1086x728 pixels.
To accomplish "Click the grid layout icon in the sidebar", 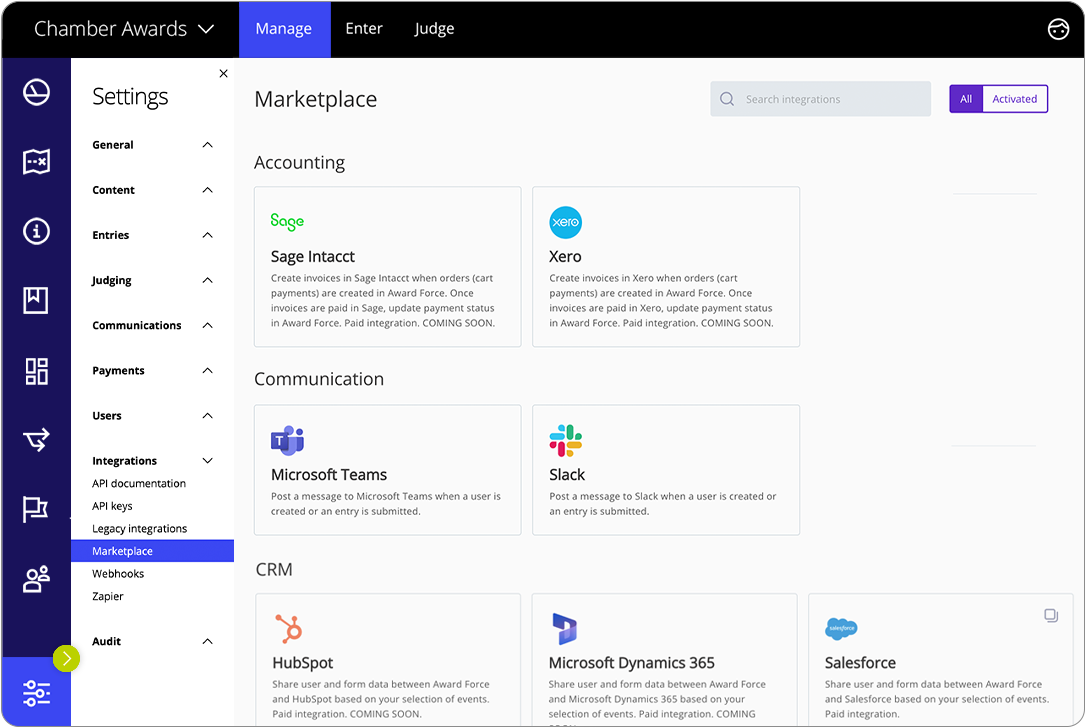I will point(36,371).
